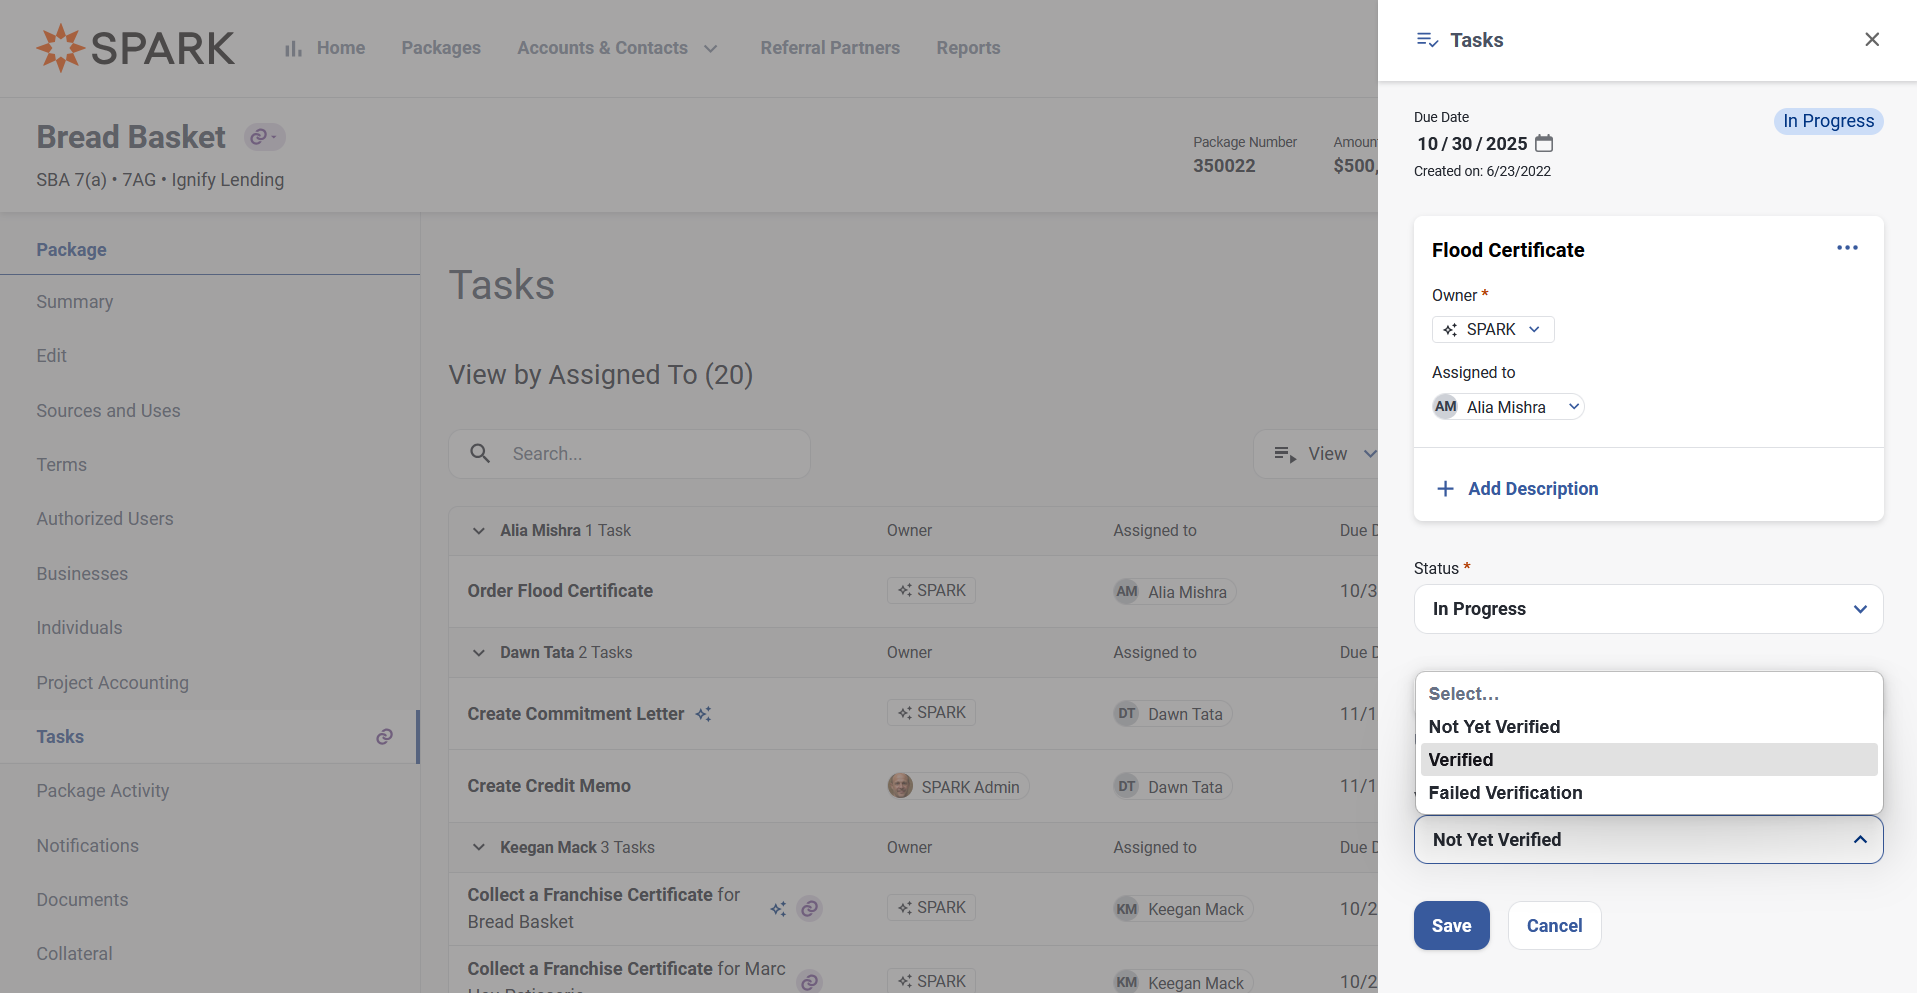This screenshot has height=993, width=1917.
Task: Click the SPARK logo
Action: tap(136, 48)
